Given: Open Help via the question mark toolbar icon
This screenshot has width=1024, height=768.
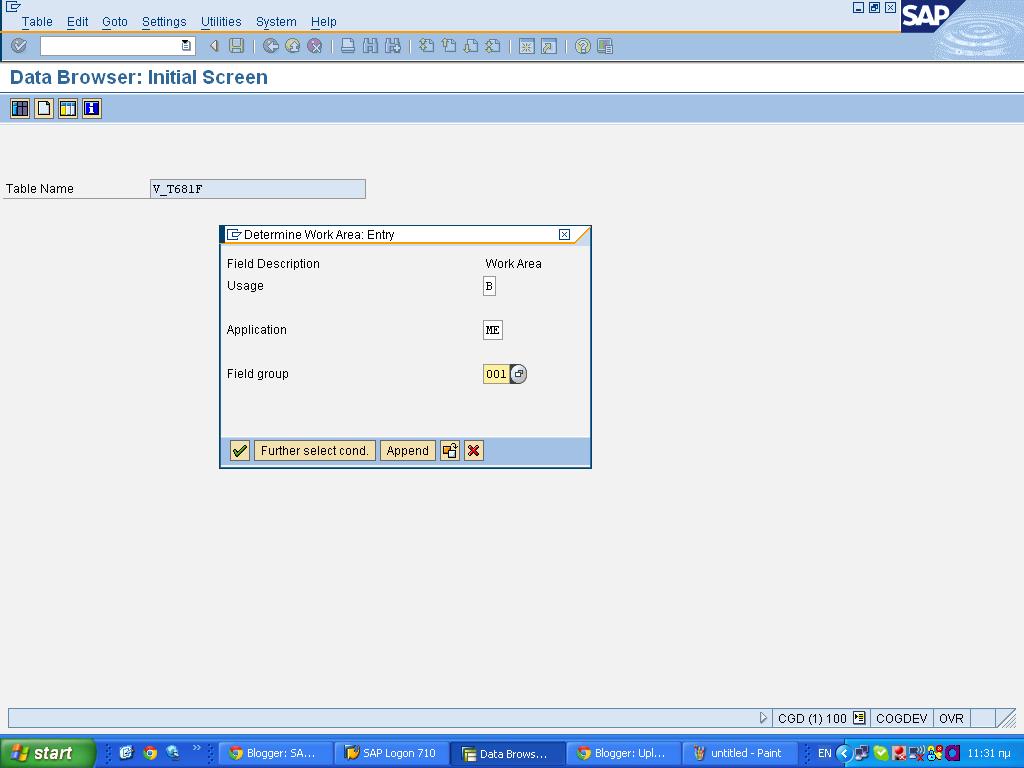Looking at the screenshot, I should [x=584, y=45].
